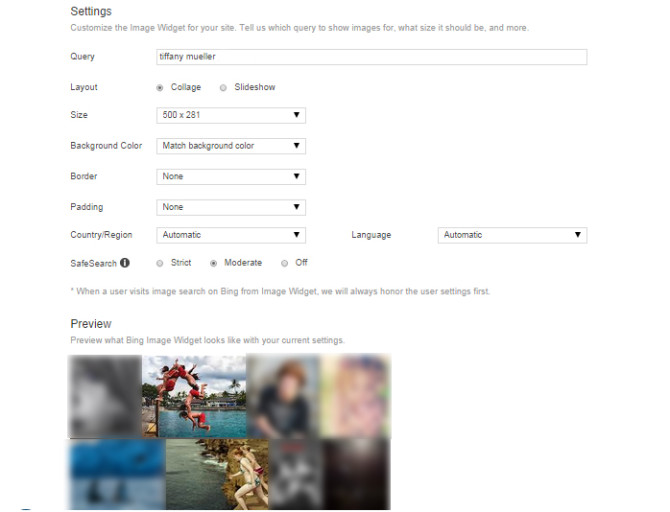Click the Country/Region label

101,235
